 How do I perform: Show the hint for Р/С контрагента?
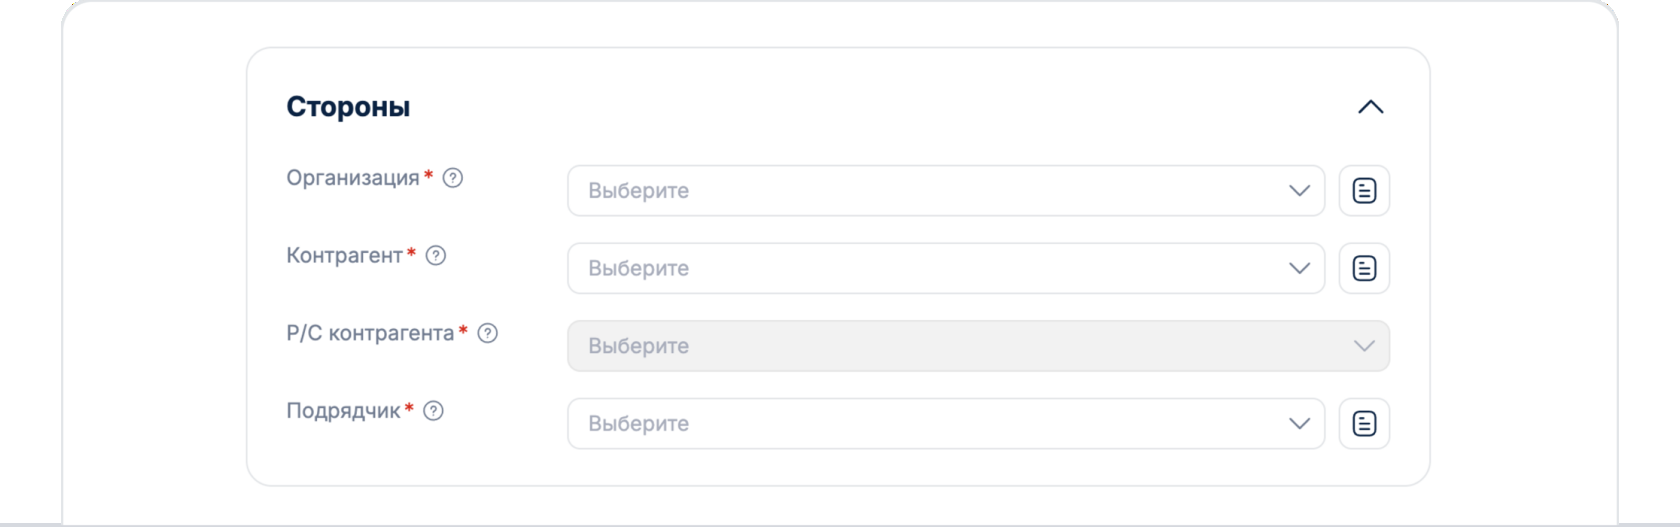click(488, 333)
